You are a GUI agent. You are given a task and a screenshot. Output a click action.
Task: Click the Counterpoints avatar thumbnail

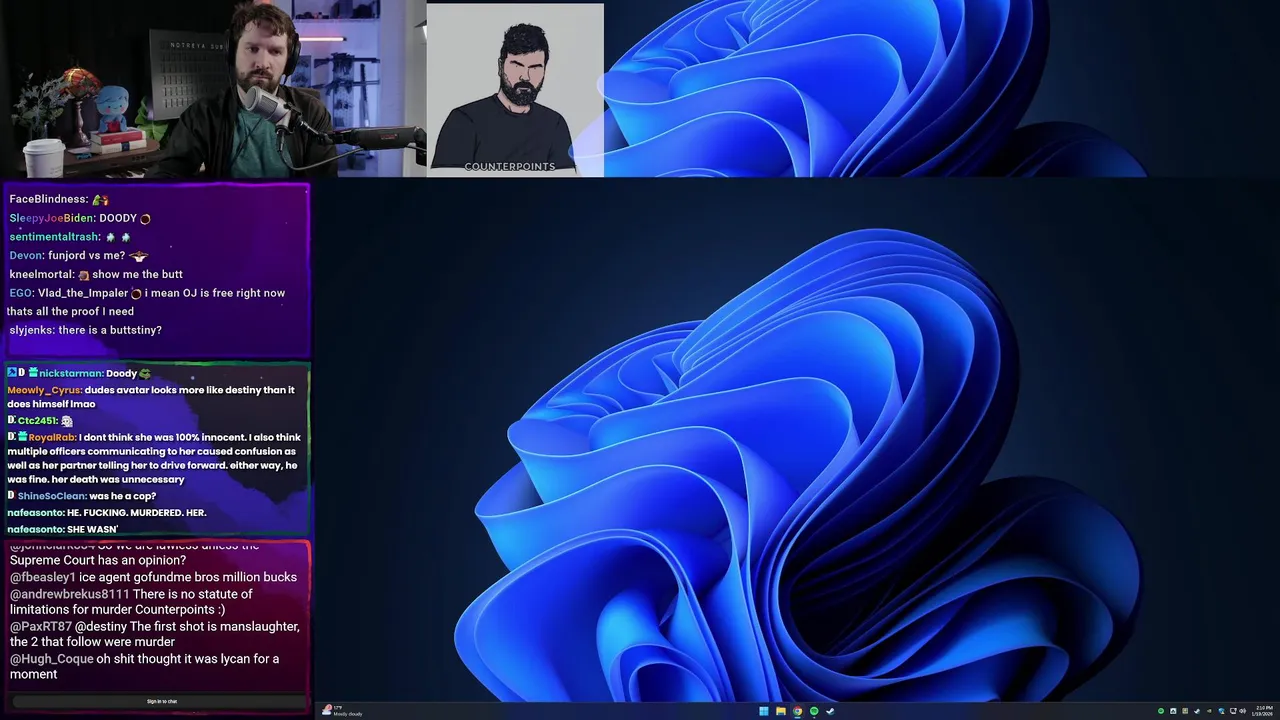[515, 89]
